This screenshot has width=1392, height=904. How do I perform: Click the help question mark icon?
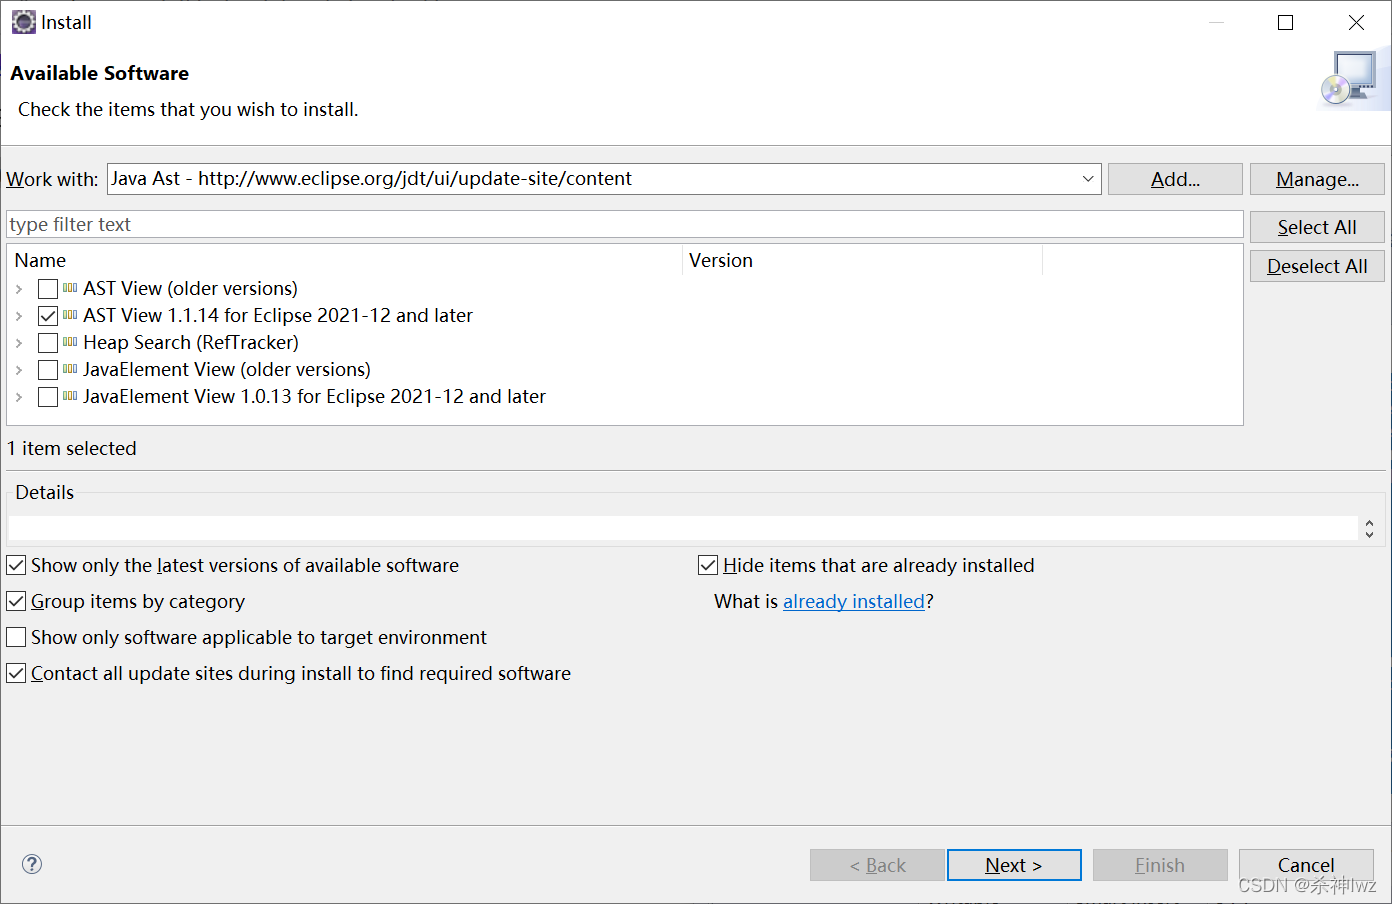pyautogui.click(x=31, y=864)
